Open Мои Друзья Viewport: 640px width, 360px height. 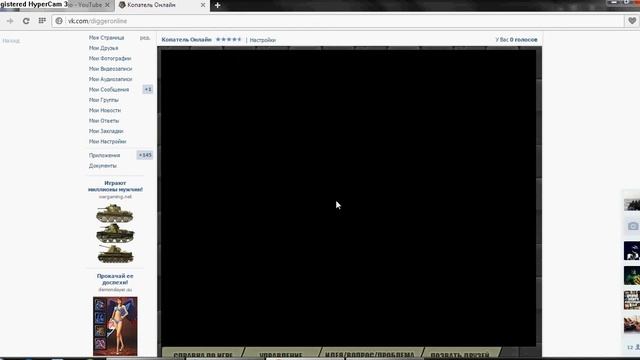103,48
